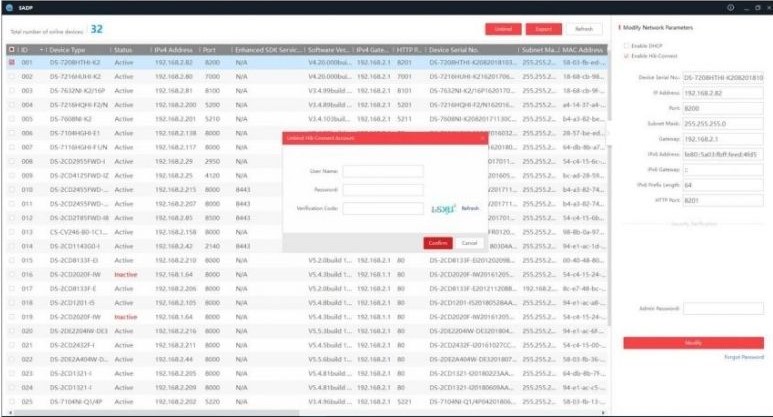Click the MAC Address column header

click(x=583, y=50)
